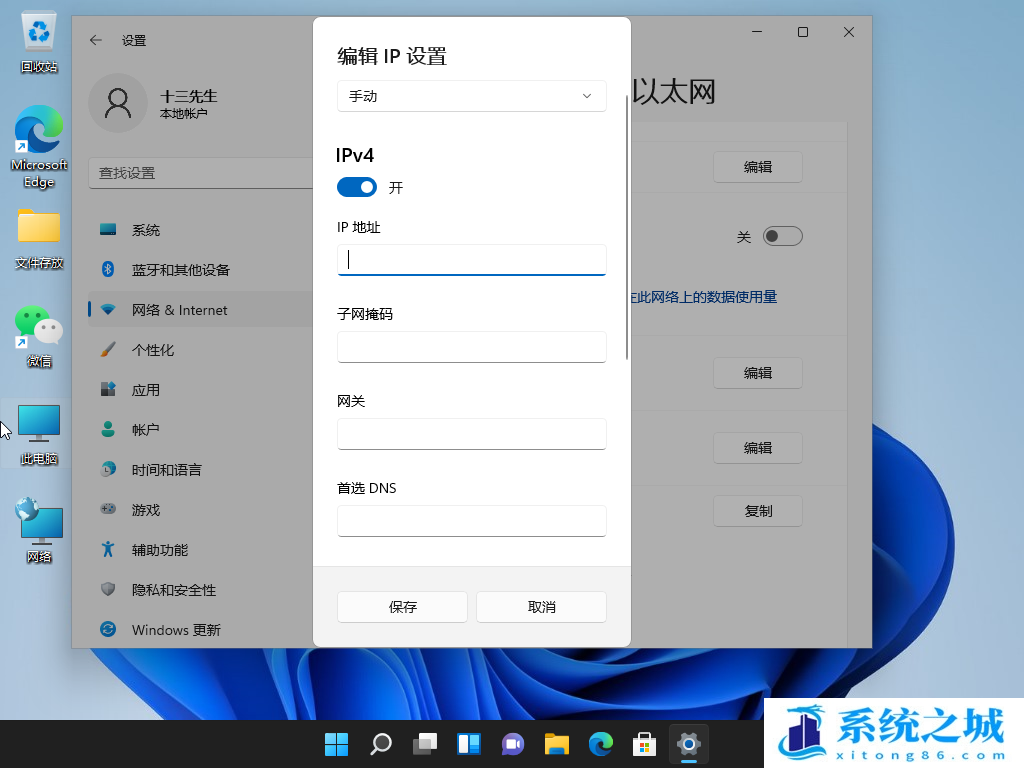Click the Settings back arrow

96,40
